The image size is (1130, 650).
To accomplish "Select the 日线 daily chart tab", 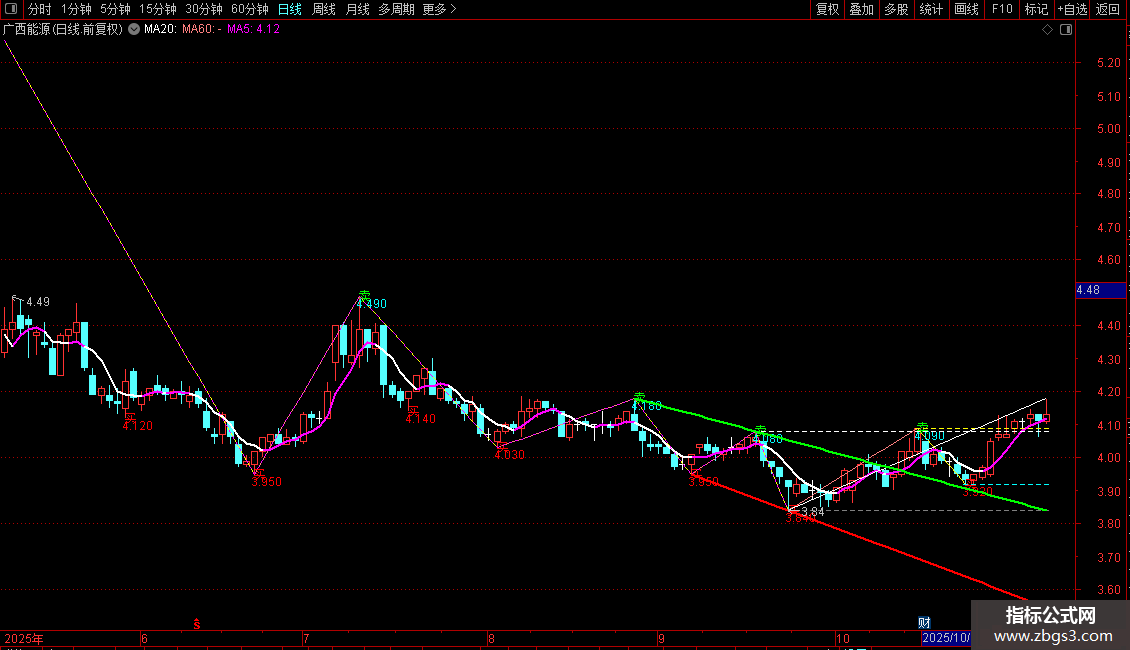I will point(290,9).
